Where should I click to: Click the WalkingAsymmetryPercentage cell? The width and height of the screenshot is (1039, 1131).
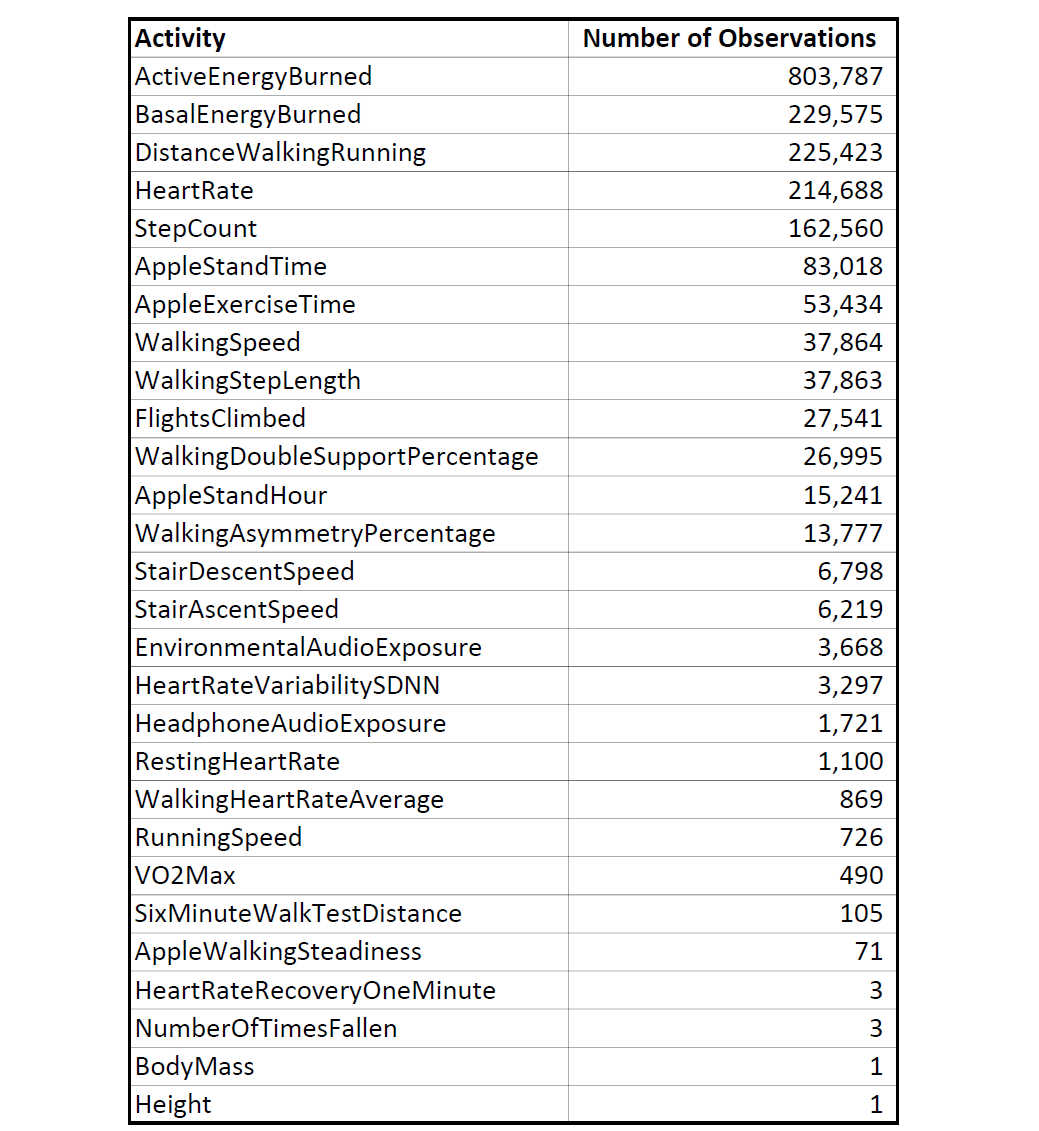pyautogui.click(x=349, y=533)
